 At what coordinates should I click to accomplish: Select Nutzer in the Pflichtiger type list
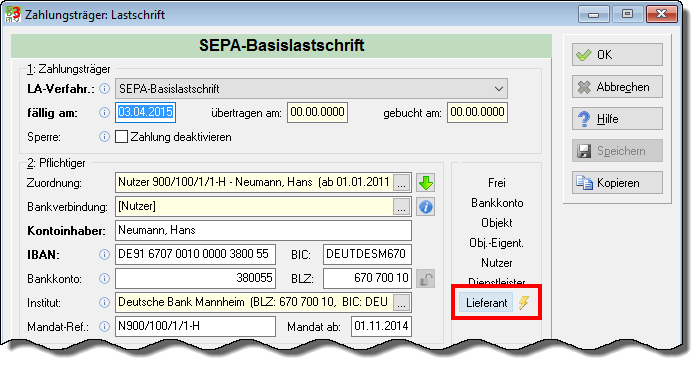pyautogui.click(x=497, y=263)
